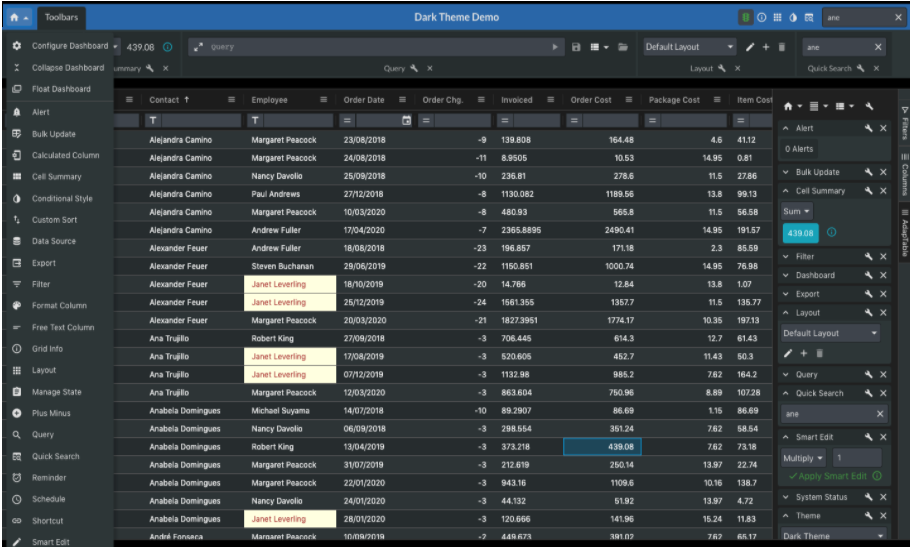
Task: Run the query with the play arrow
Action: tap(555, 47)
